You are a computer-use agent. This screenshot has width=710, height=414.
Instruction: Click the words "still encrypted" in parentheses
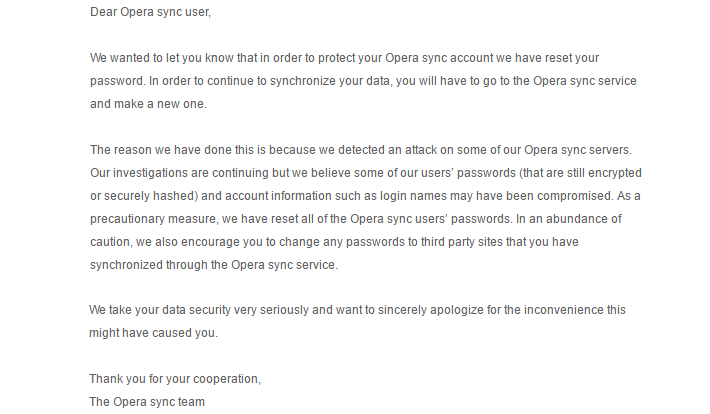(x=594, y=173)
